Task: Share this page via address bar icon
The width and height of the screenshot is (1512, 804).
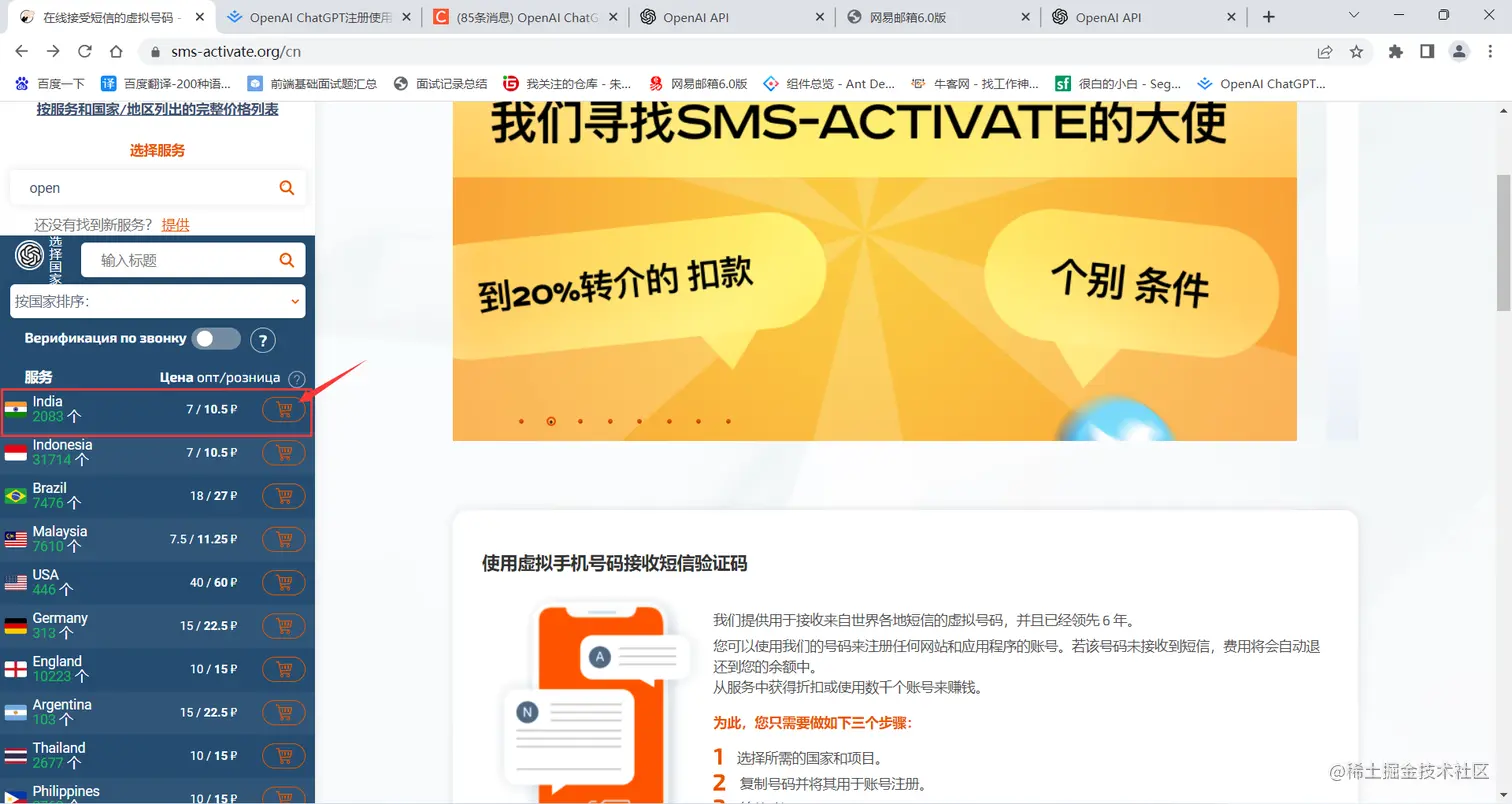Action: 1325,52
